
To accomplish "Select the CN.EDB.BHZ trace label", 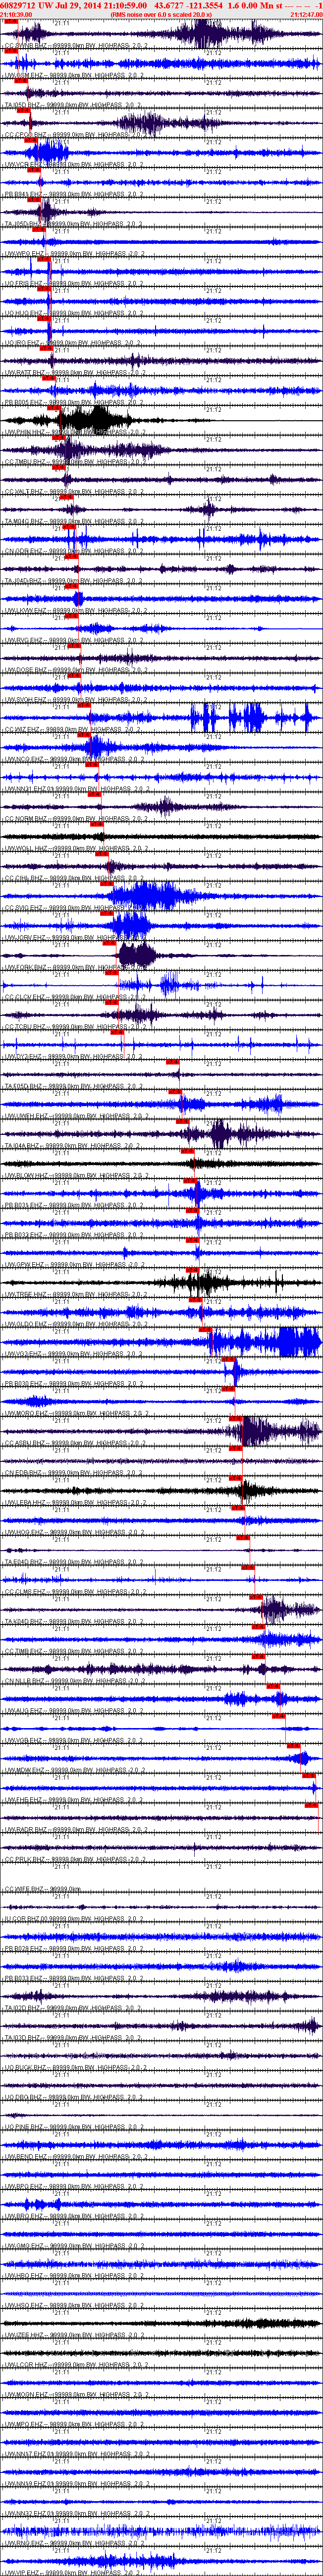I will (x=73, y=1471).
